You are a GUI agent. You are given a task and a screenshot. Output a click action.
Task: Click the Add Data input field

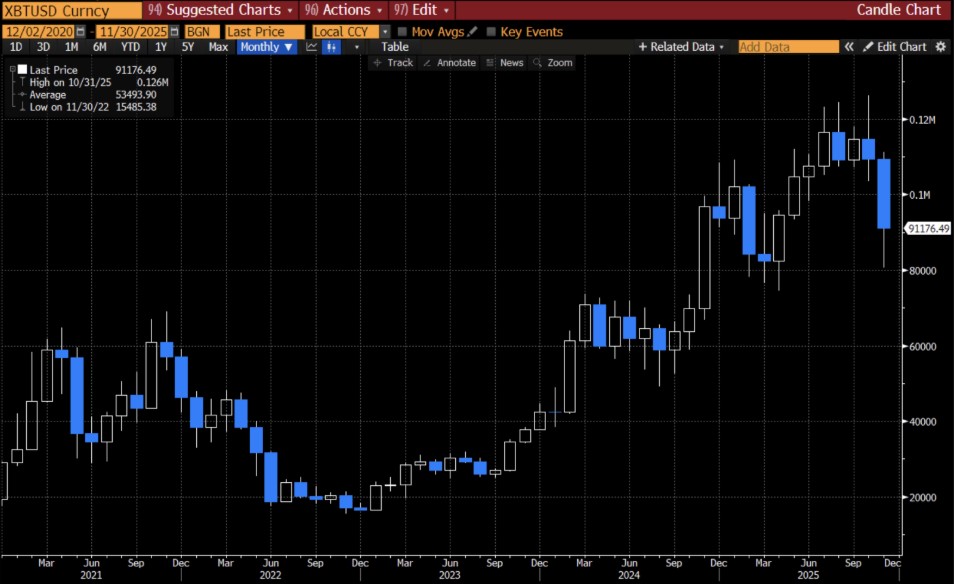788,47
